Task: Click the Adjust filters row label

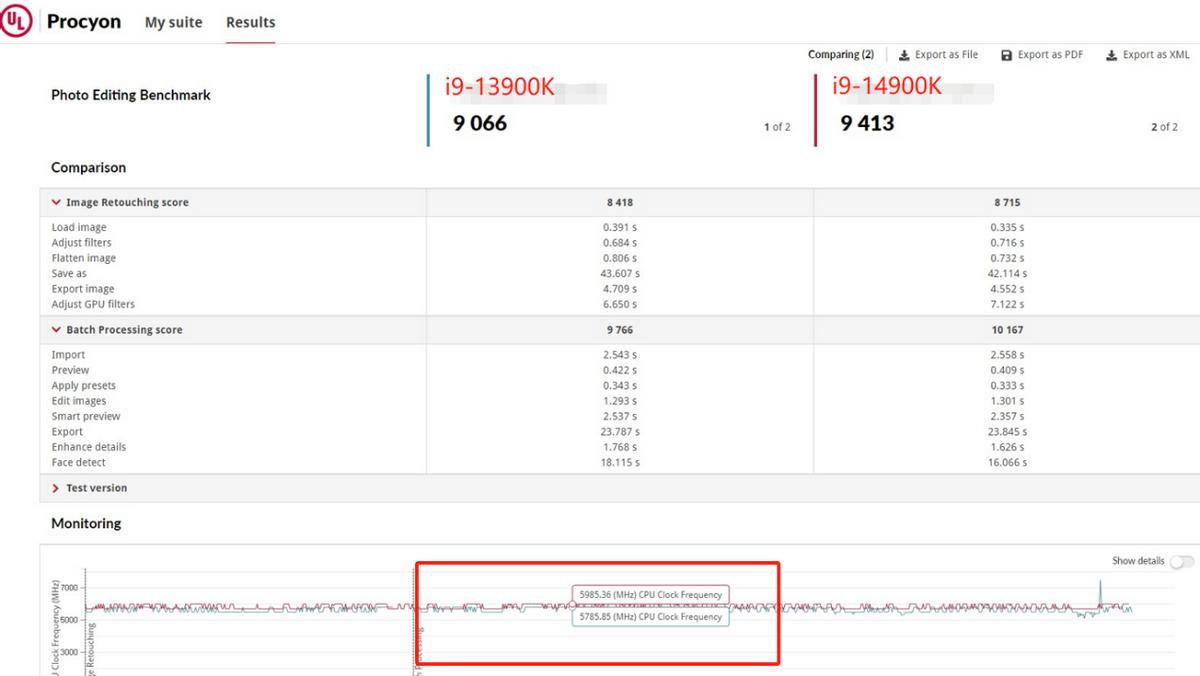Action: click(x=82, y=243)
